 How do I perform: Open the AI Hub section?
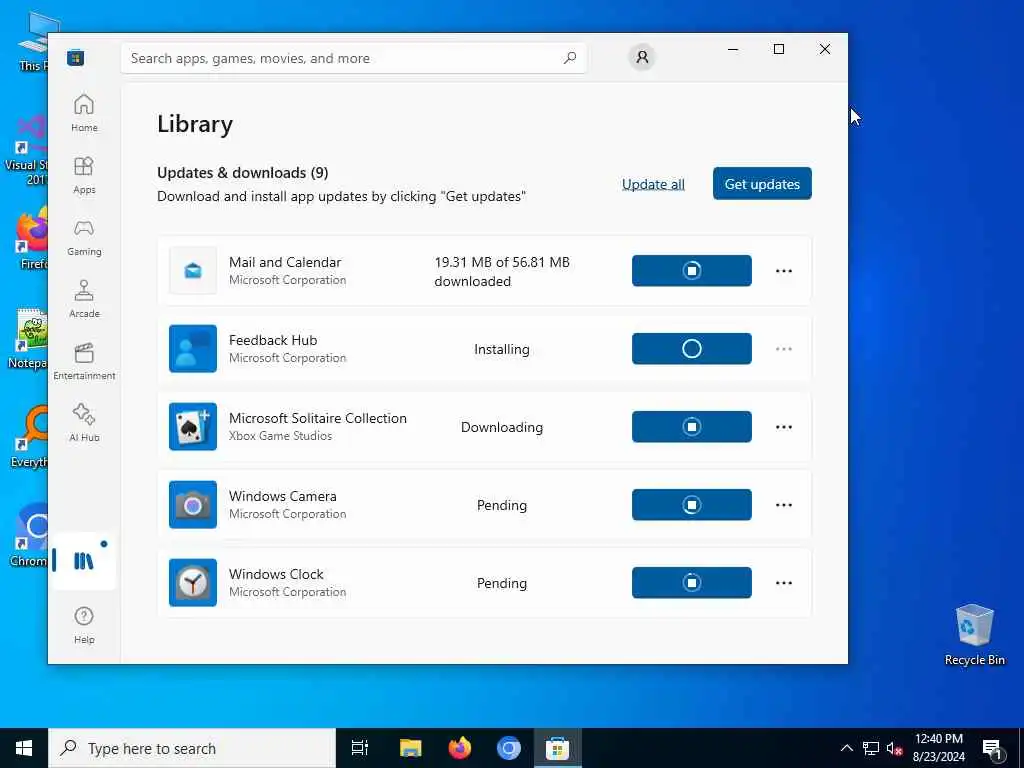[x=84, y=423]
